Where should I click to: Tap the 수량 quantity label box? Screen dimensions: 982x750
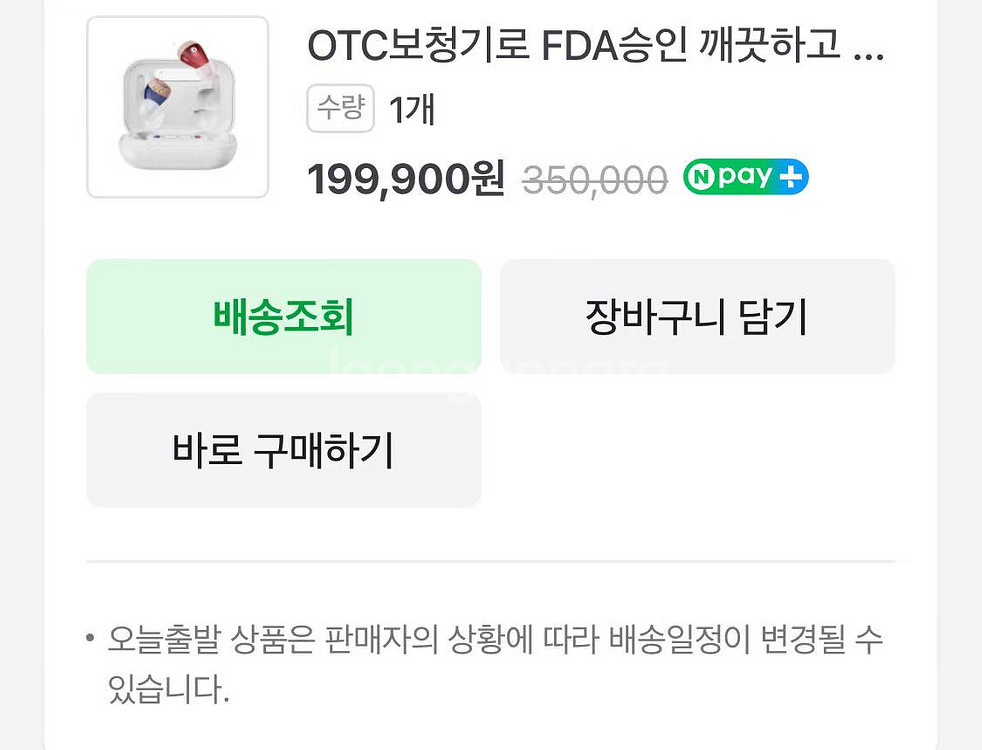[340, 108]
